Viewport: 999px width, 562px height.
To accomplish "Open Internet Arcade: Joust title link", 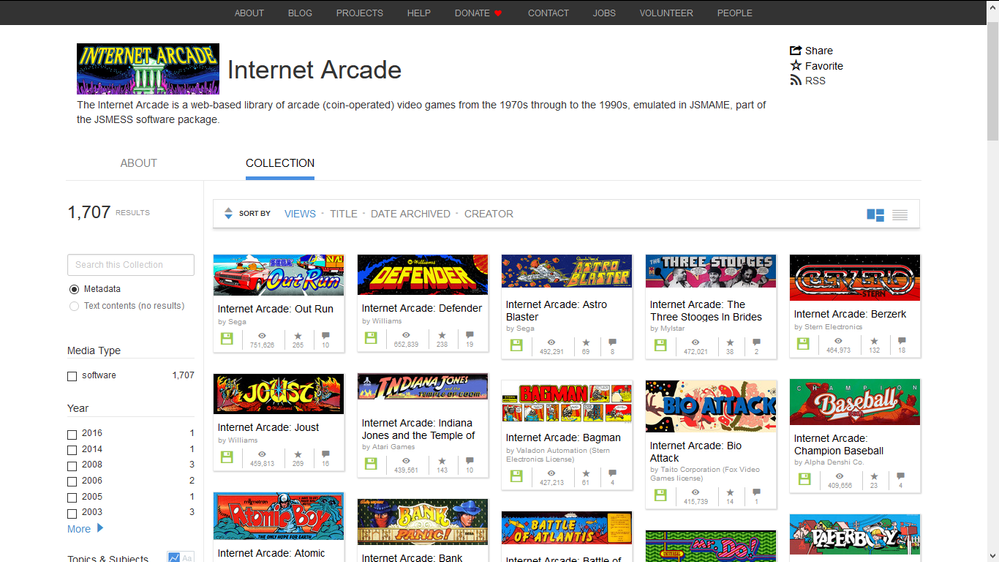I will click(268, 427).
